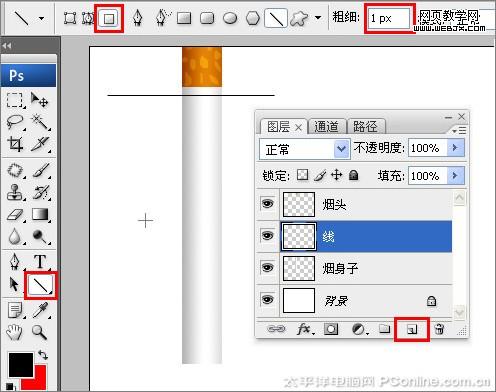Open the layers panel flyout menu

(459, 131)
